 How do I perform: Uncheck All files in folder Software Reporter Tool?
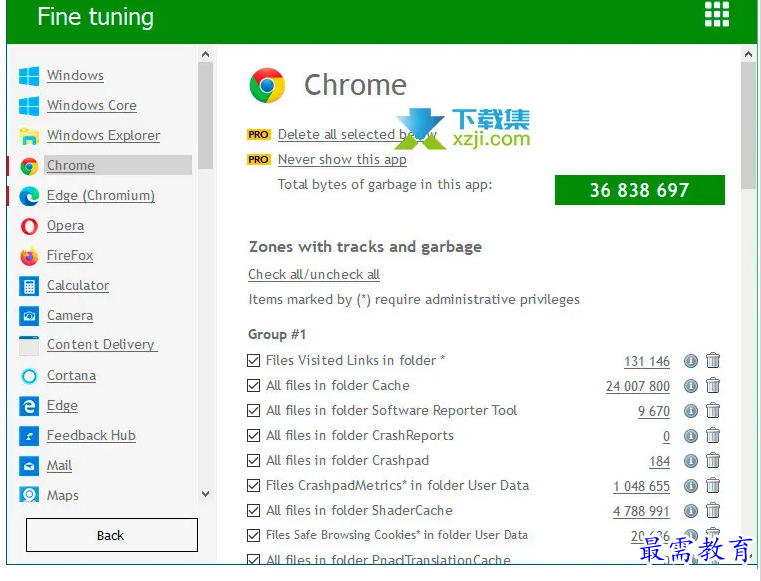[253, 411]
